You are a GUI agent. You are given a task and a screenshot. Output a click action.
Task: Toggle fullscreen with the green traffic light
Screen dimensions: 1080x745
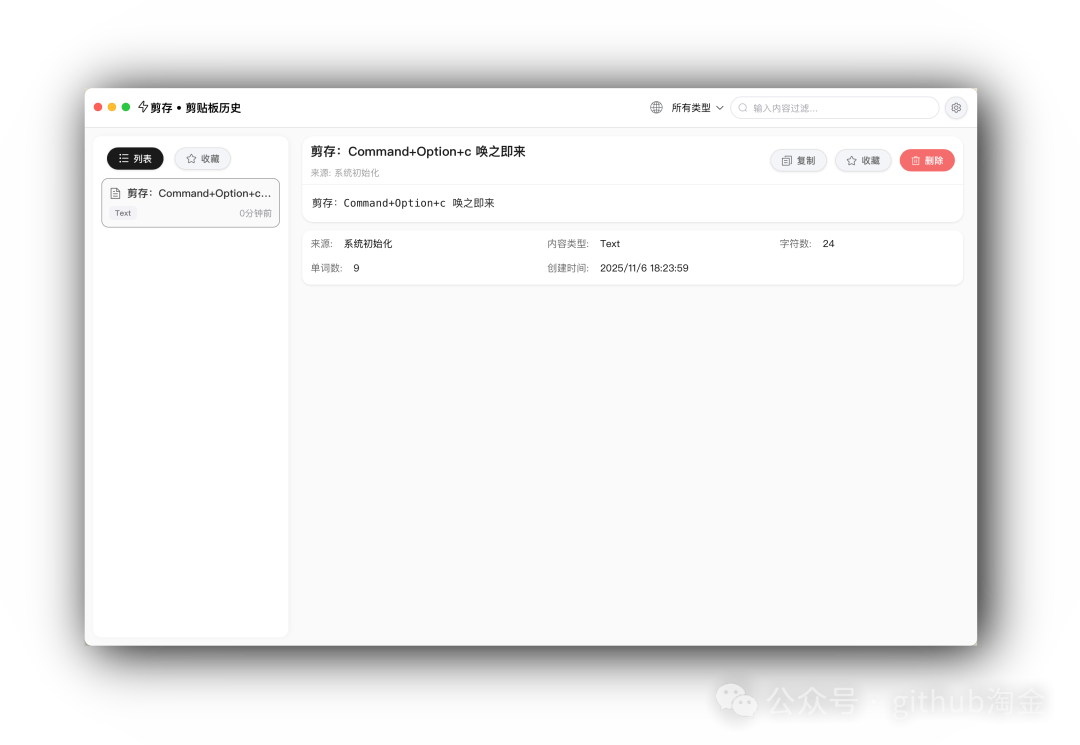point(125,106)
